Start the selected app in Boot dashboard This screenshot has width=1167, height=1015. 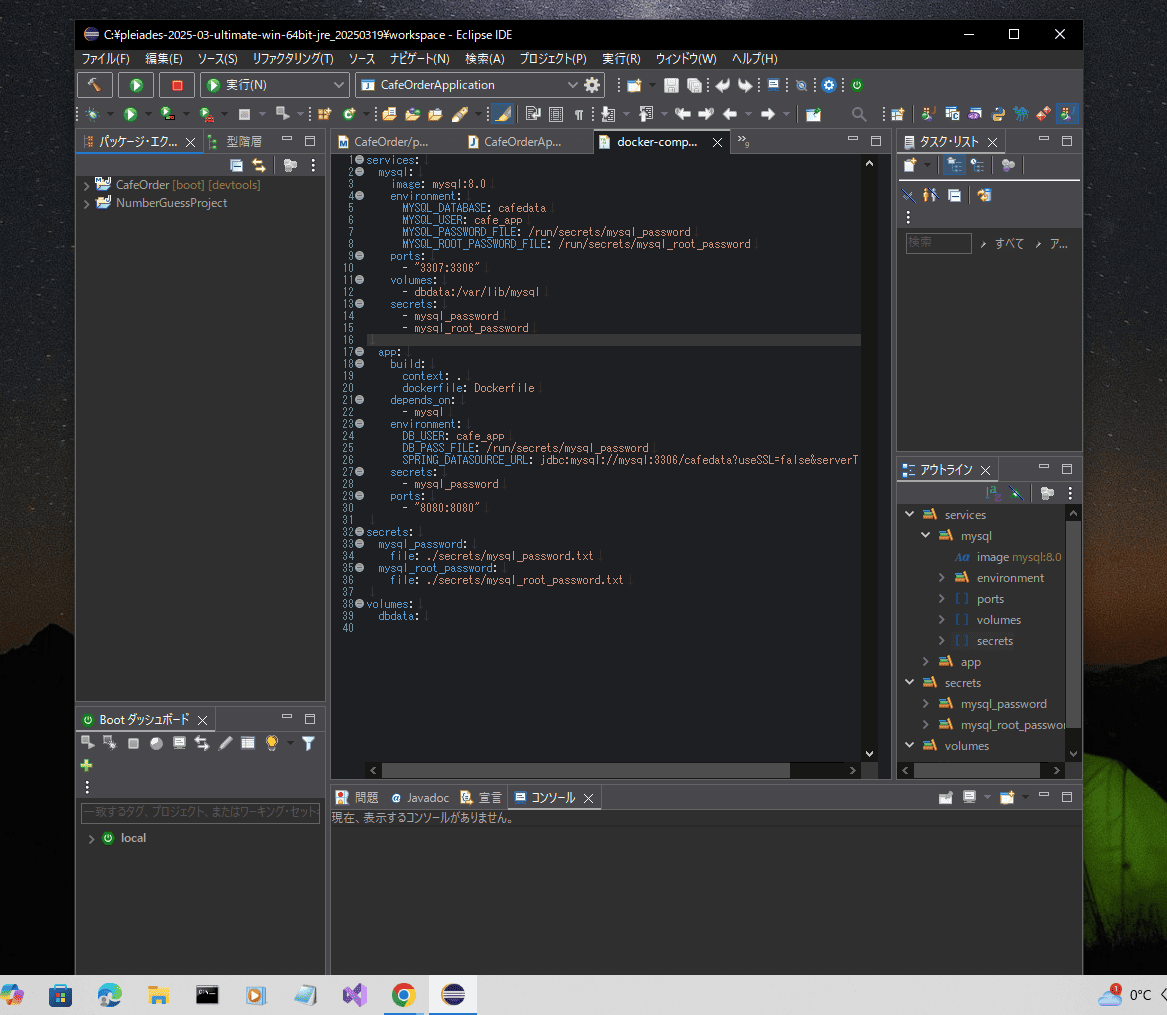pyautogui.click(x=87, y=742)
